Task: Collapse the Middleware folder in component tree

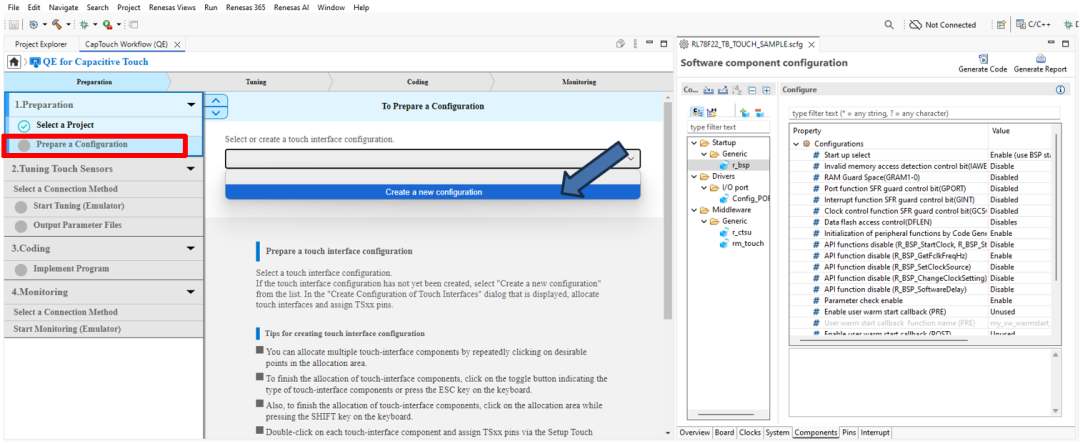Action: point(694,210)
